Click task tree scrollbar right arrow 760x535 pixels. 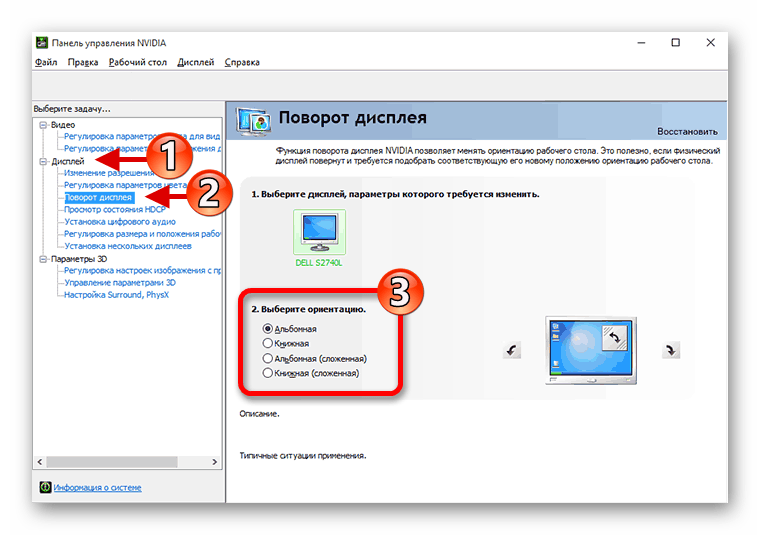tap(215, 462)
